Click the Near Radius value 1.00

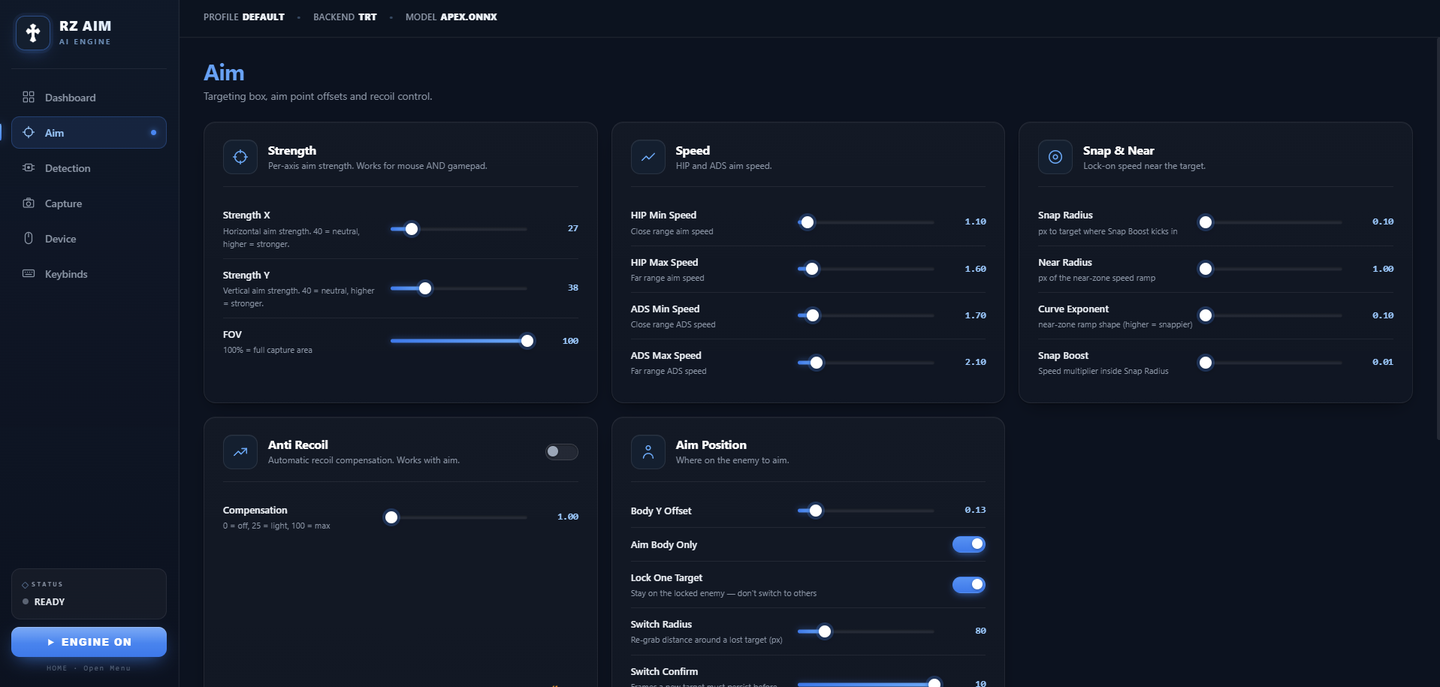point(1383,269)
